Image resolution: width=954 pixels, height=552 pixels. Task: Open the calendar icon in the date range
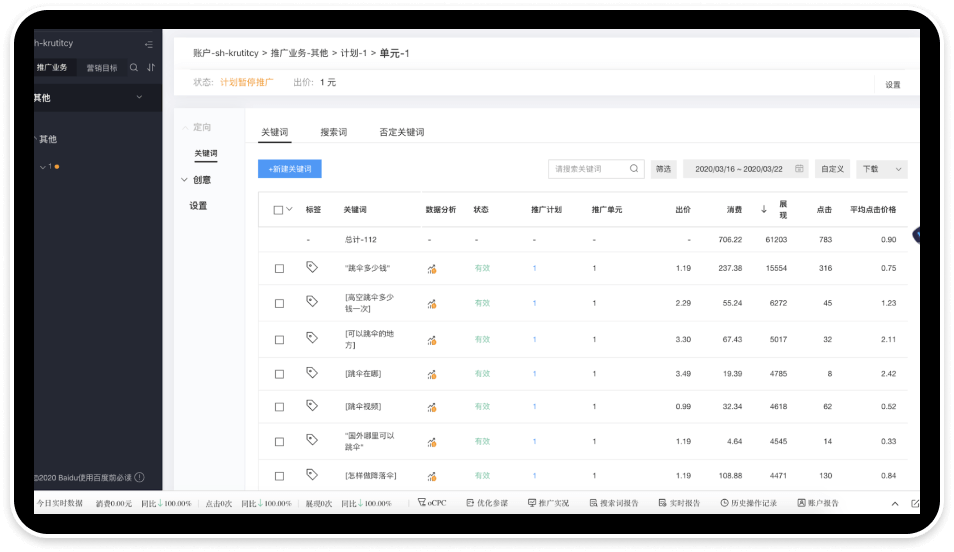[799, 169]
